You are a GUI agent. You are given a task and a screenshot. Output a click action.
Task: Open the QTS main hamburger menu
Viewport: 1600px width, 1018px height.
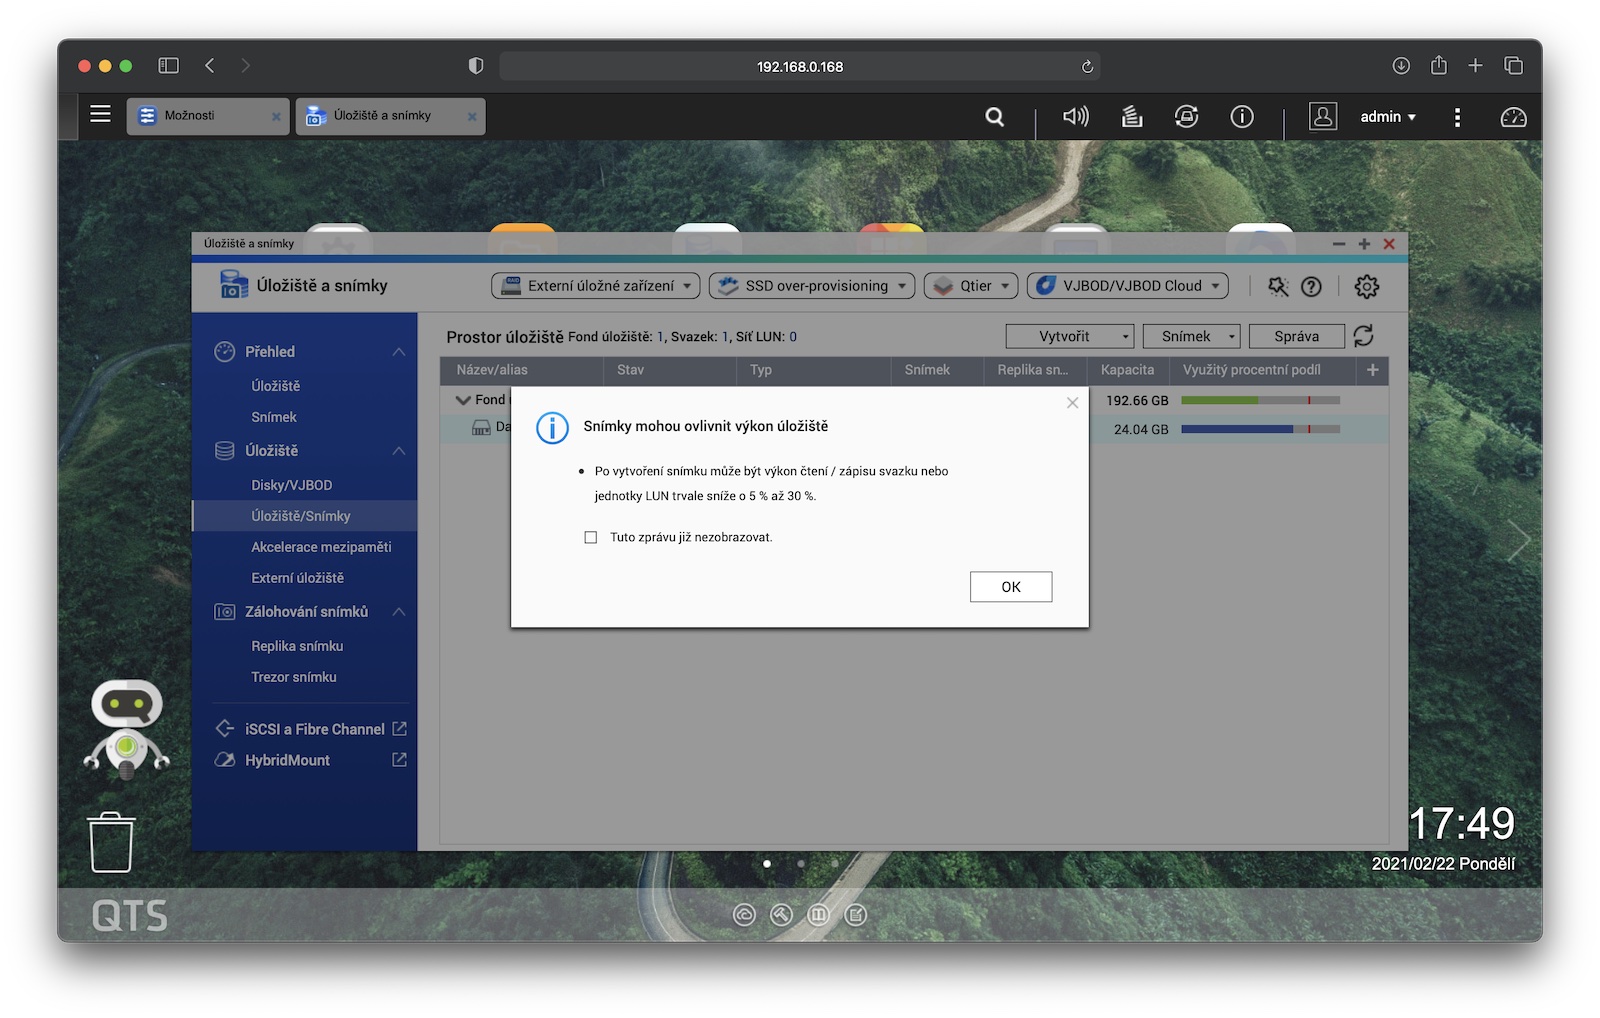100,114
